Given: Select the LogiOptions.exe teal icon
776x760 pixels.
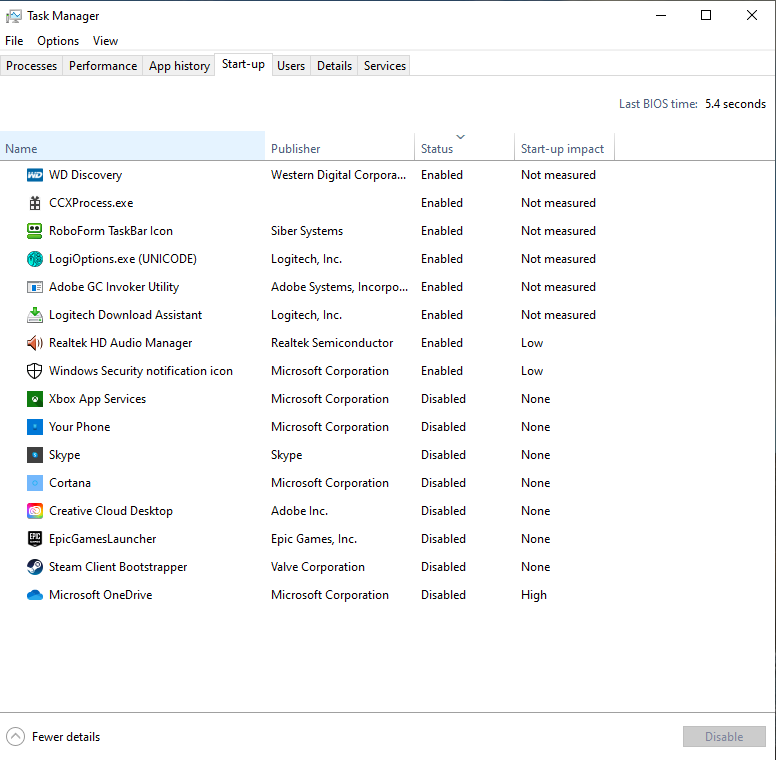Looking at the screenshot, I should point(35,259).
